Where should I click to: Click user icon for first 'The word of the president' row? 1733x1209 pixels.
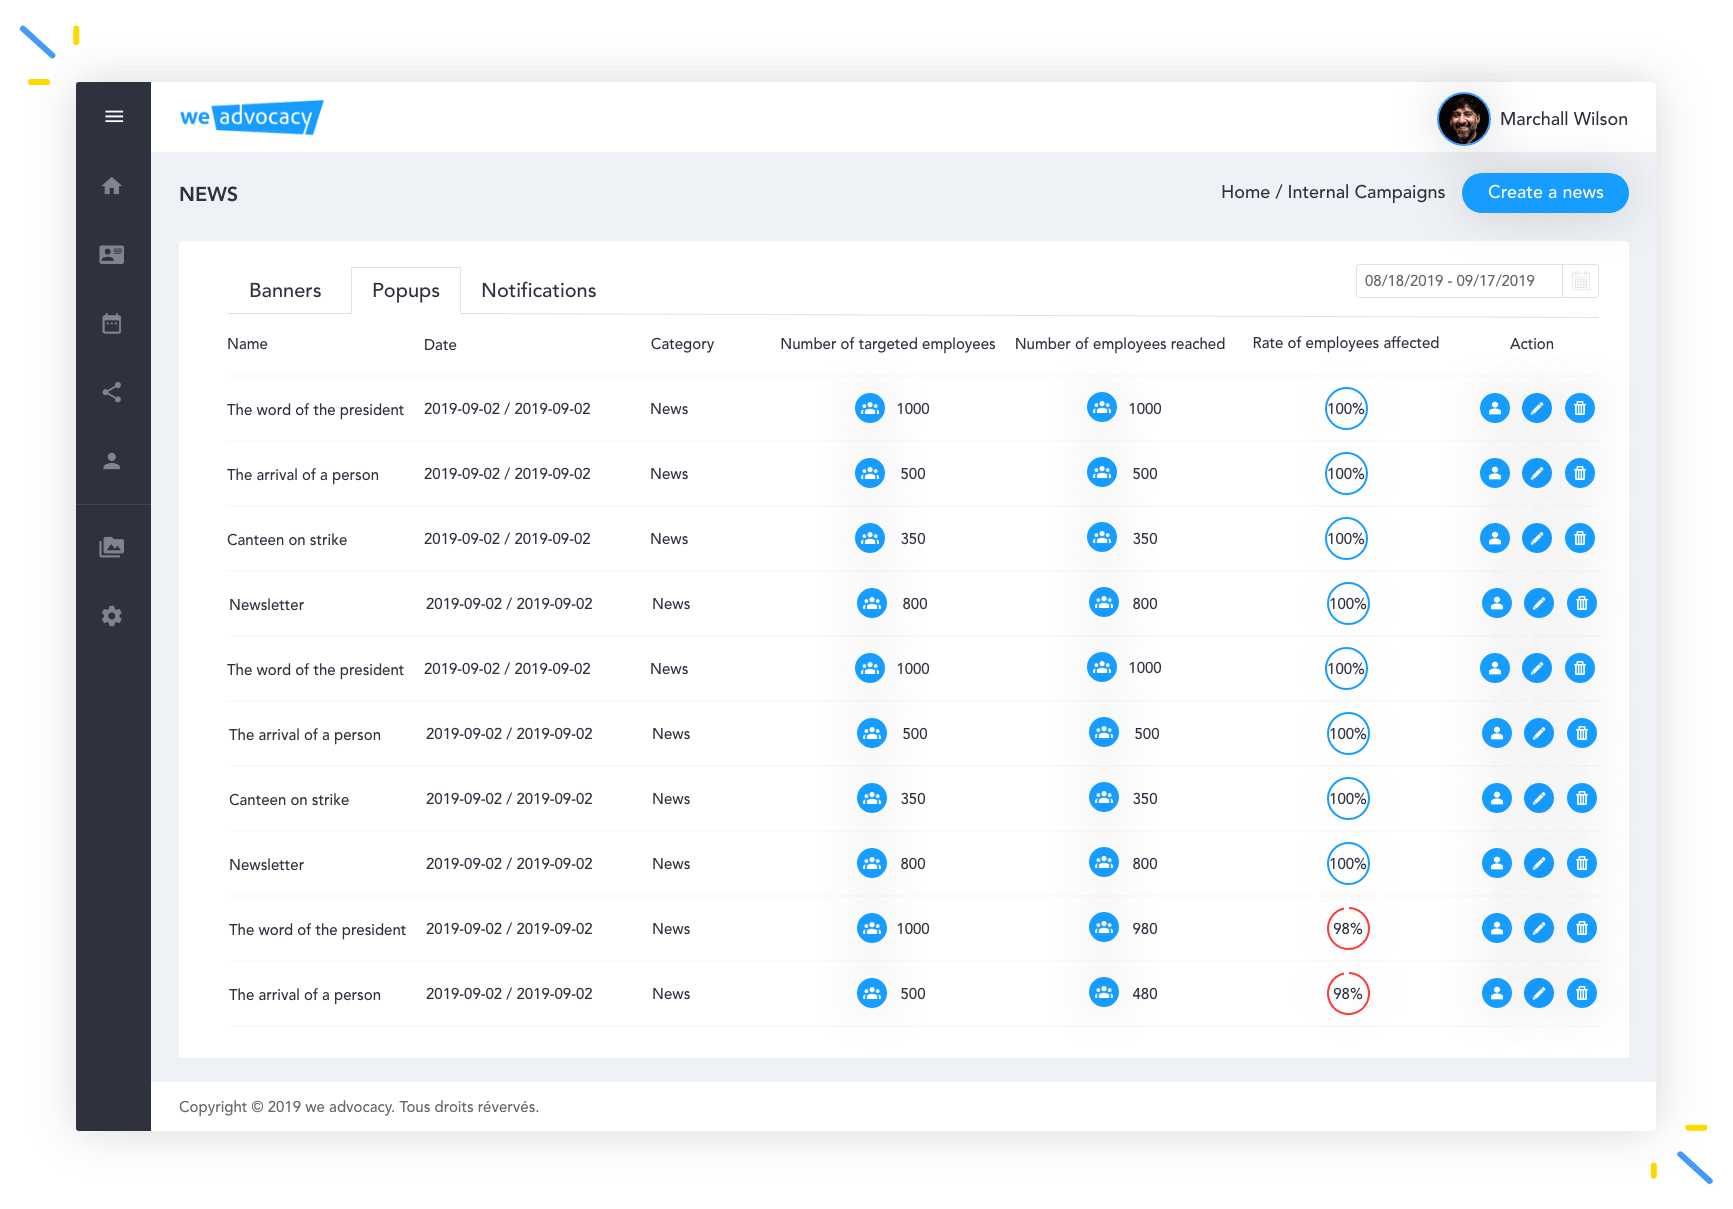(x=1495, y=408)
